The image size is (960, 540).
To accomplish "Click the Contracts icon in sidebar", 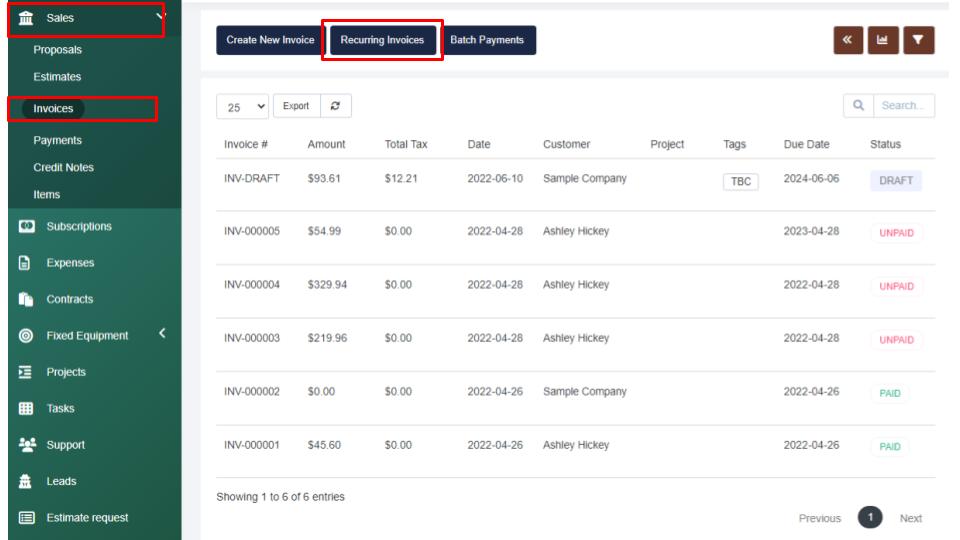I will tap(27, 299).
